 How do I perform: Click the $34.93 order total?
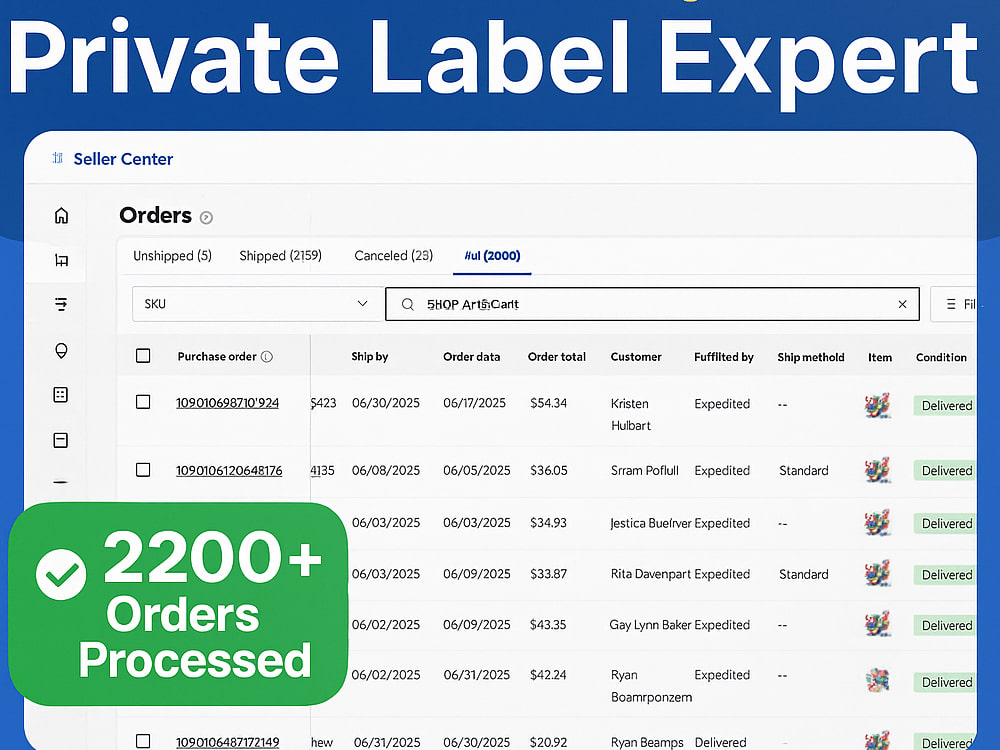(548, 522)
